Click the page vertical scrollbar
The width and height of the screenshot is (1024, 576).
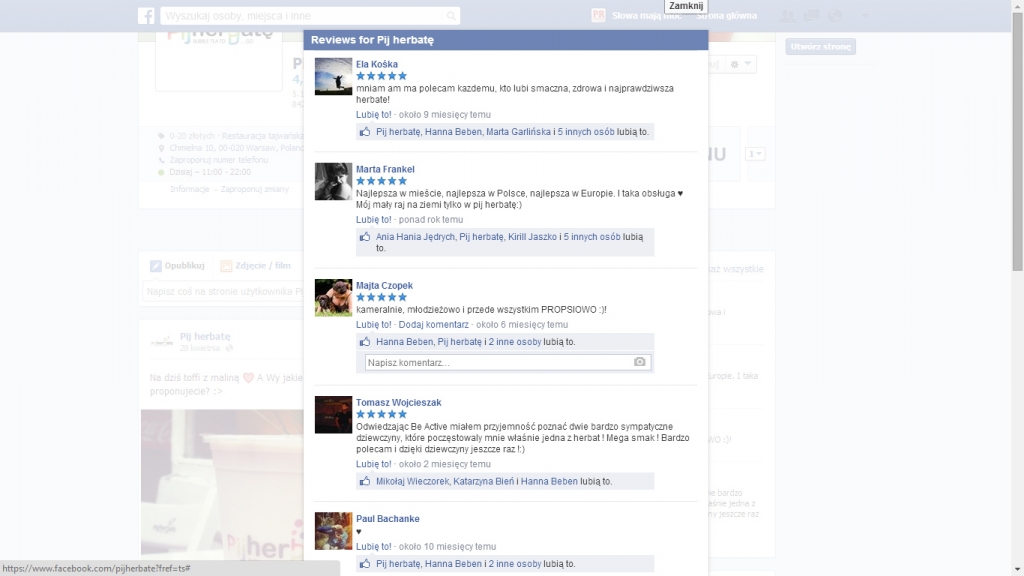point(1017,150)
